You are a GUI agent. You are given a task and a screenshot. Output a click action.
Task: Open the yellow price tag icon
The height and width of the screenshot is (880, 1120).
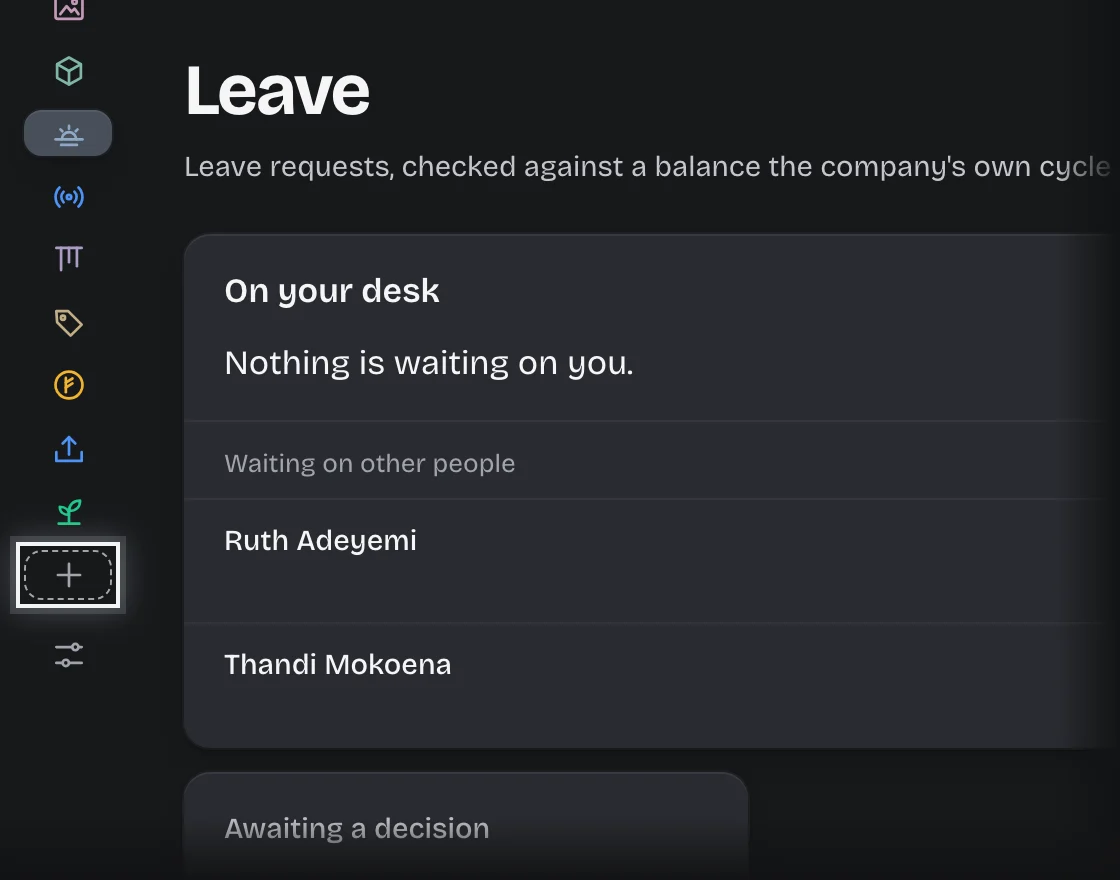[x=69, y=323]
